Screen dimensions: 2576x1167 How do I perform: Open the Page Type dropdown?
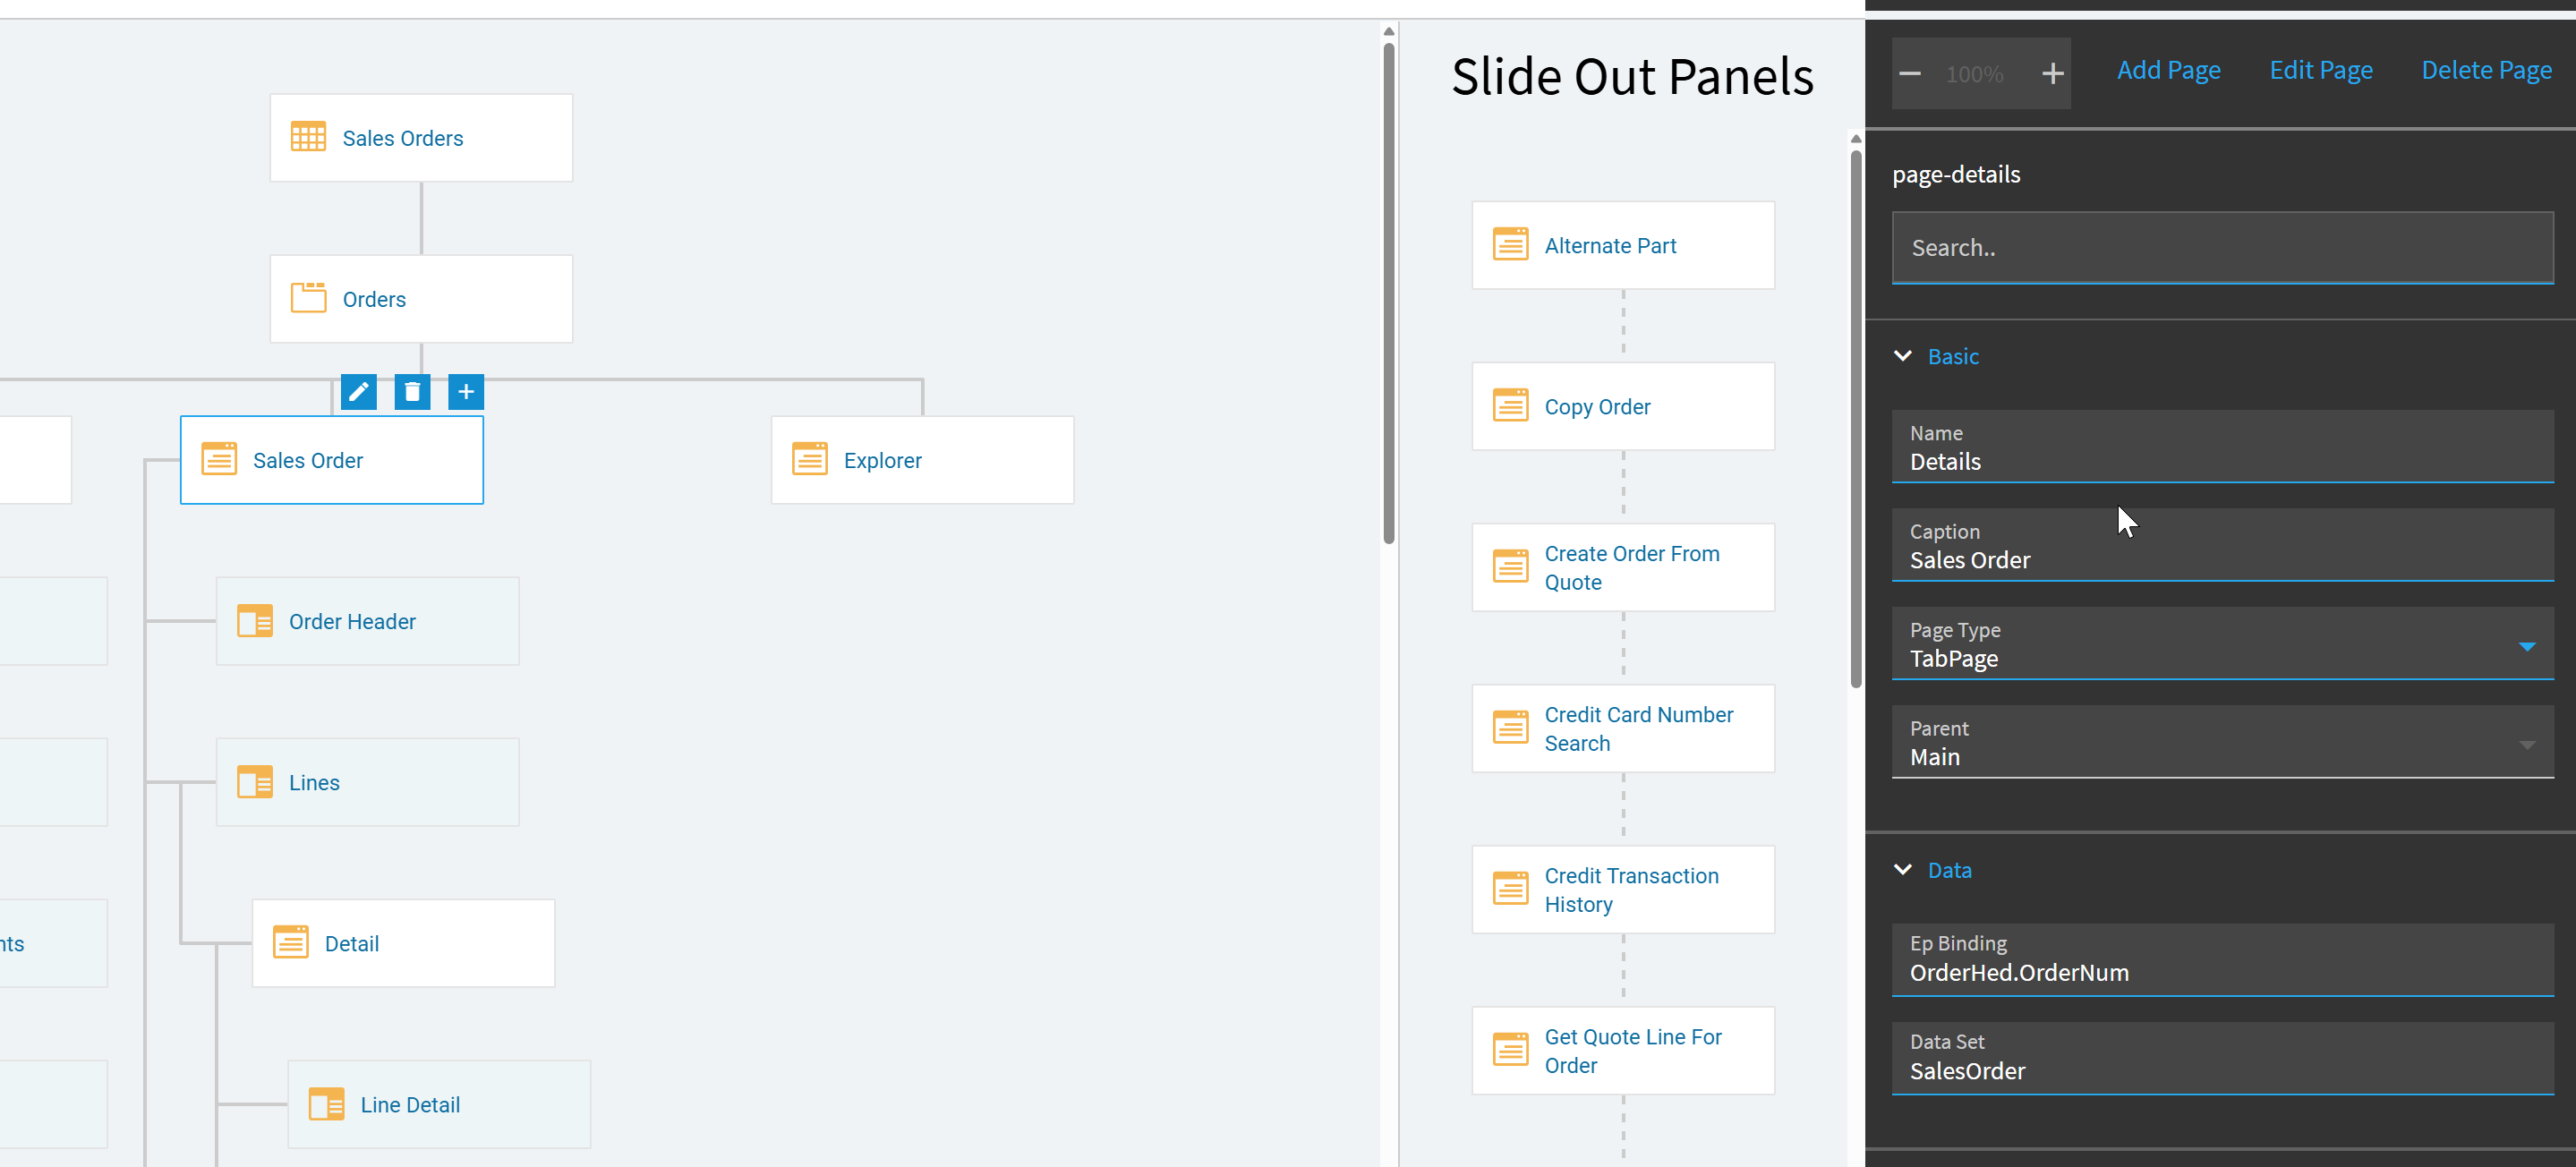pyautogui.click(x=2527, y=646)
